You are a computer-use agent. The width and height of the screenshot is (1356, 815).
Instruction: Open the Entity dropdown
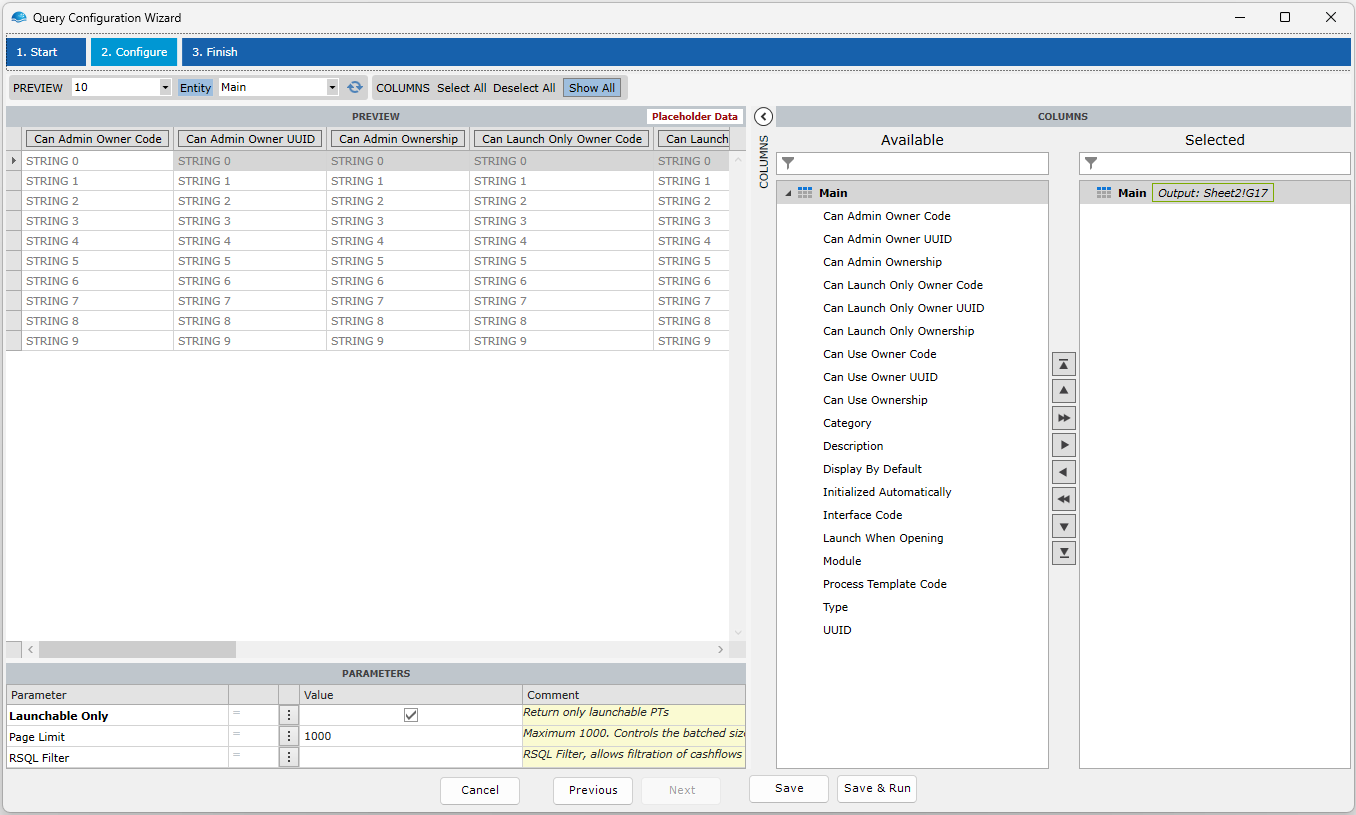[x=333, y=88]
